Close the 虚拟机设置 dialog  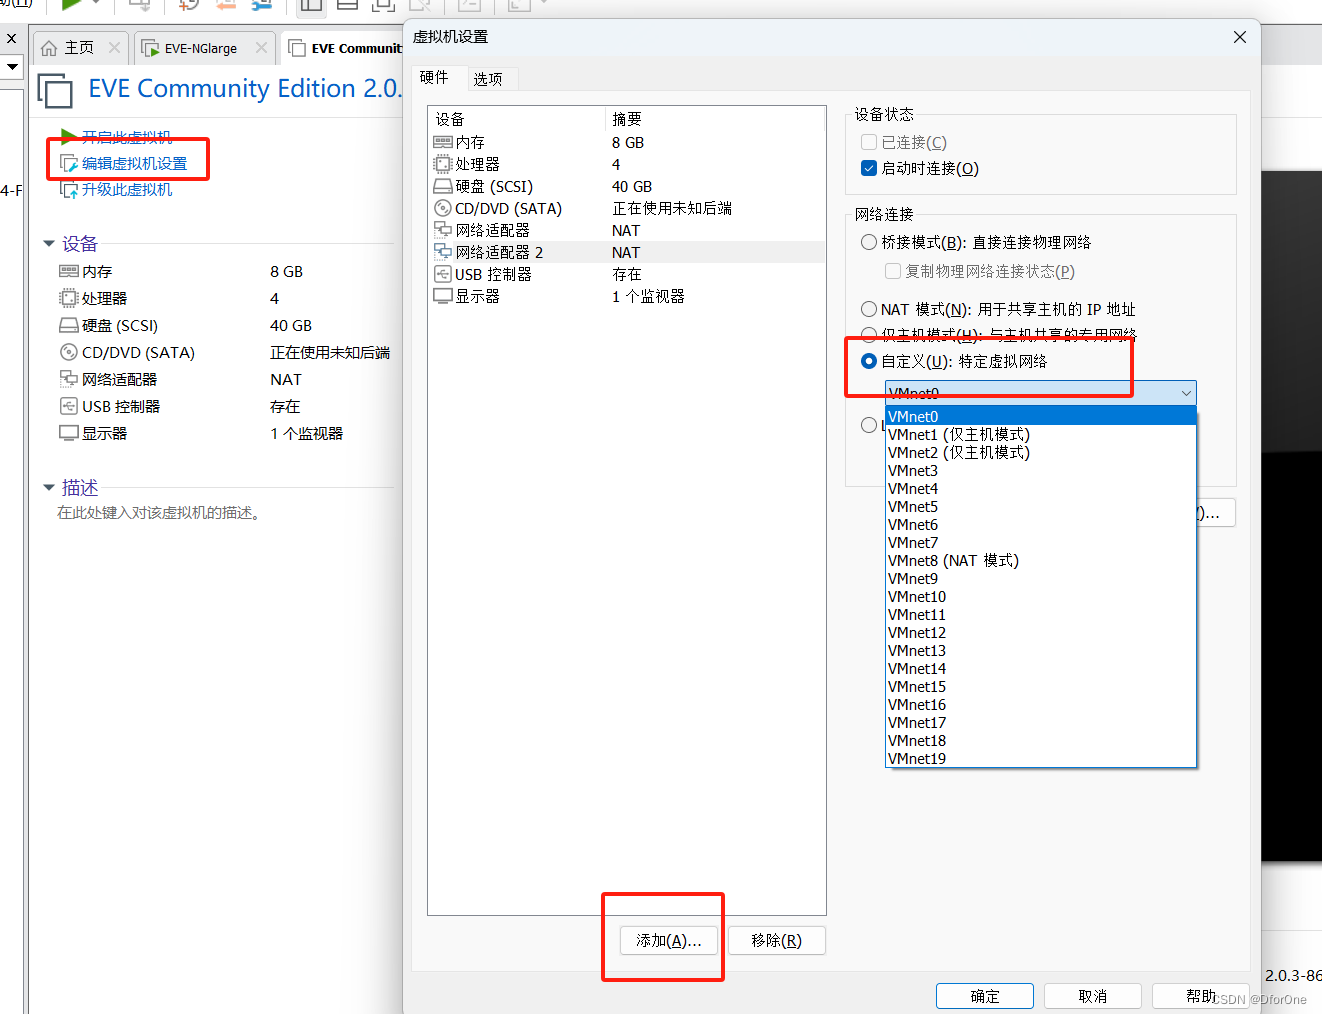(1240, 37)
